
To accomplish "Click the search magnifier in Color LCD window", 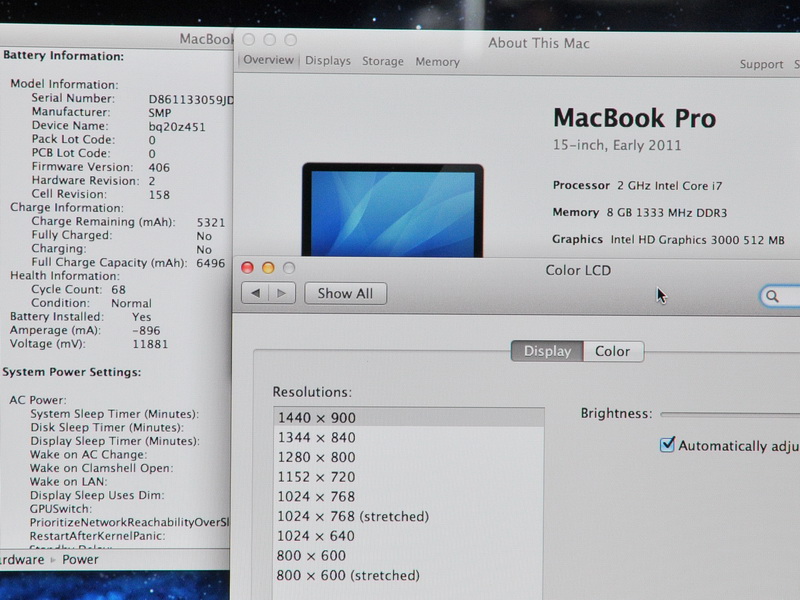I will click(x=772, y=296).
